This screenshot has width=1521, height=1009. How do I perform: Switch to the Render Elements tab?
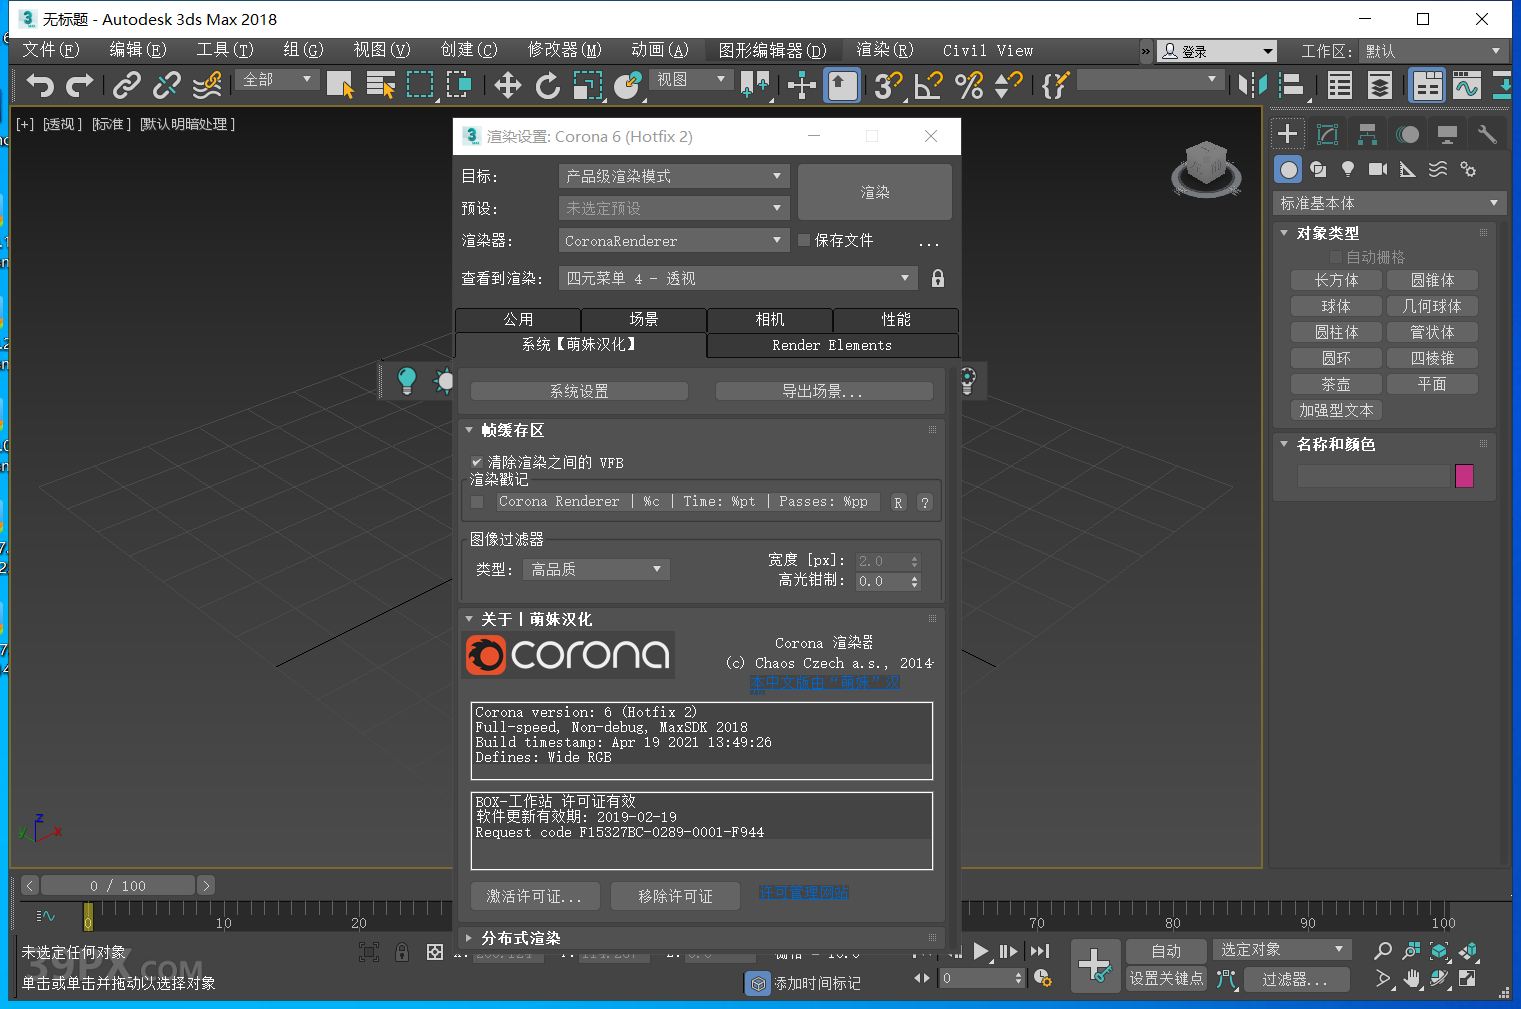click(832, 345)
